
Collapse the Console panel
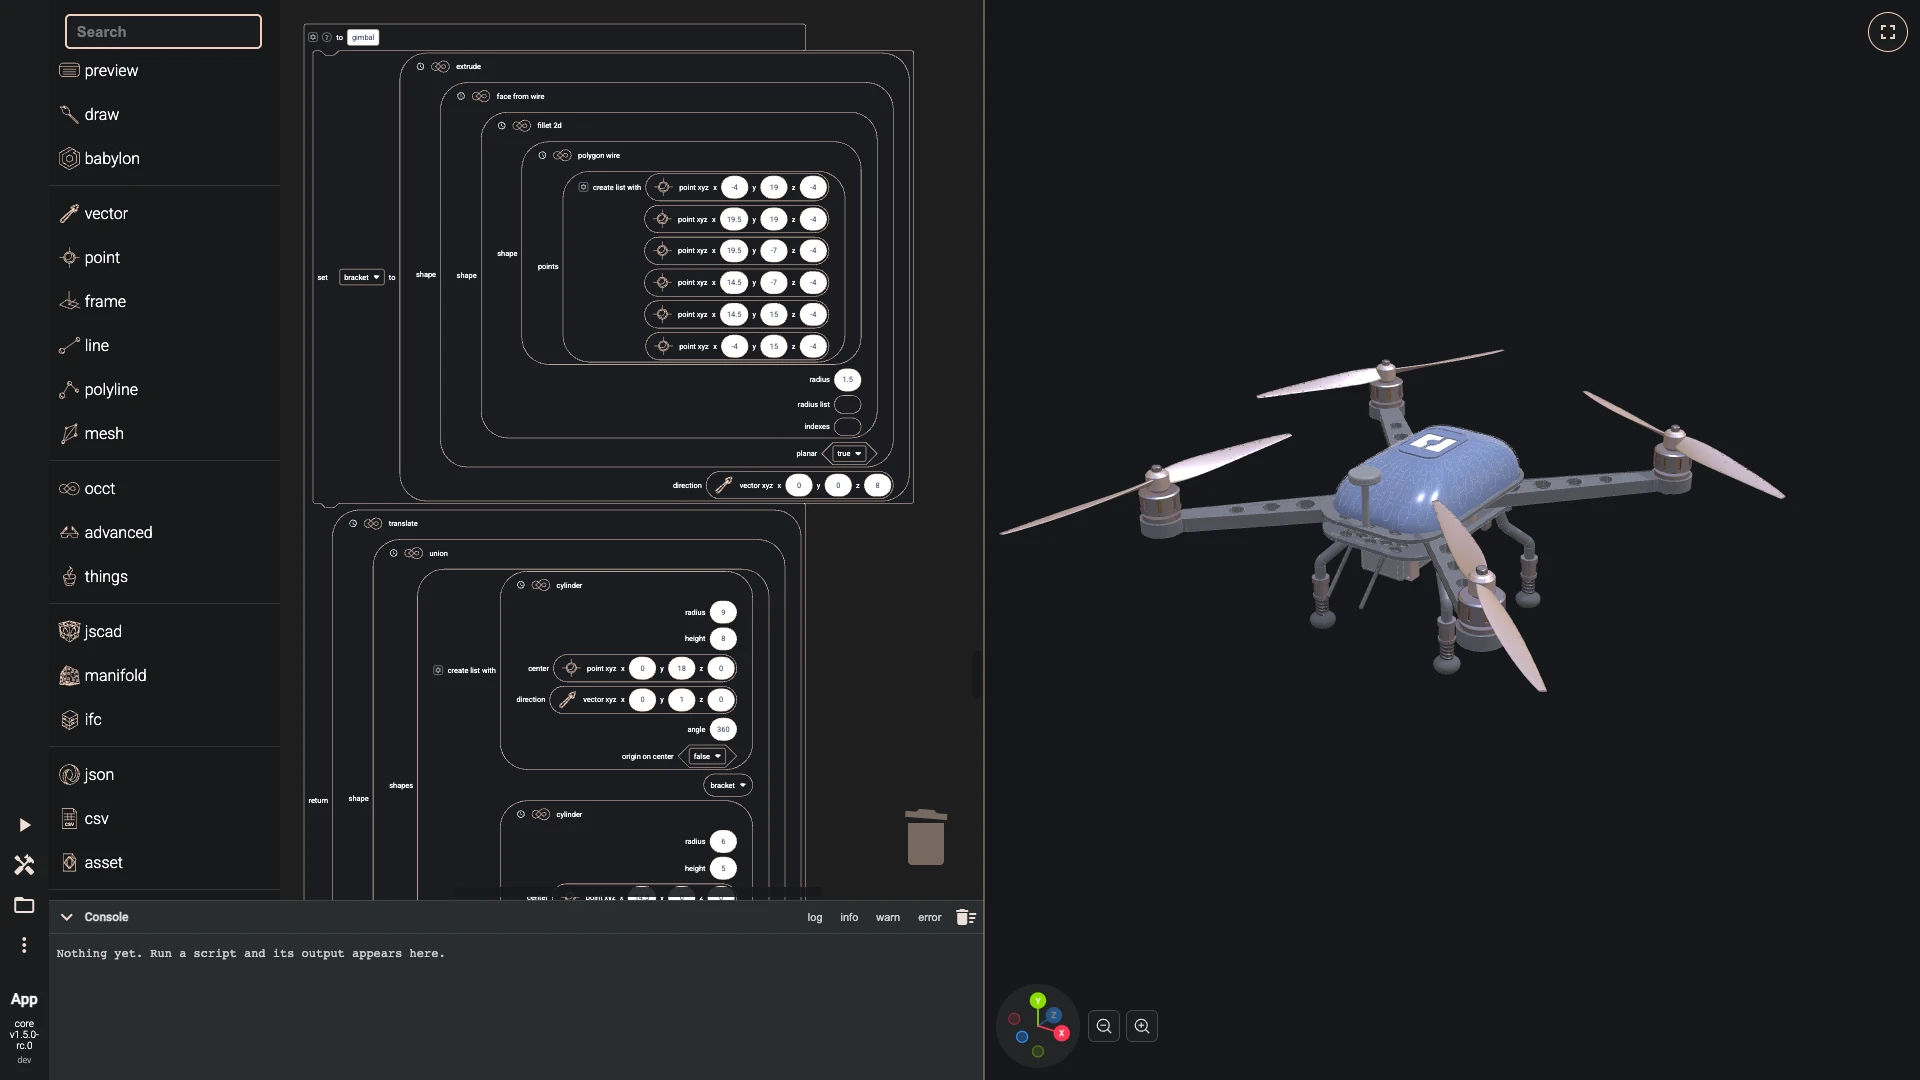tap(66, 917)
